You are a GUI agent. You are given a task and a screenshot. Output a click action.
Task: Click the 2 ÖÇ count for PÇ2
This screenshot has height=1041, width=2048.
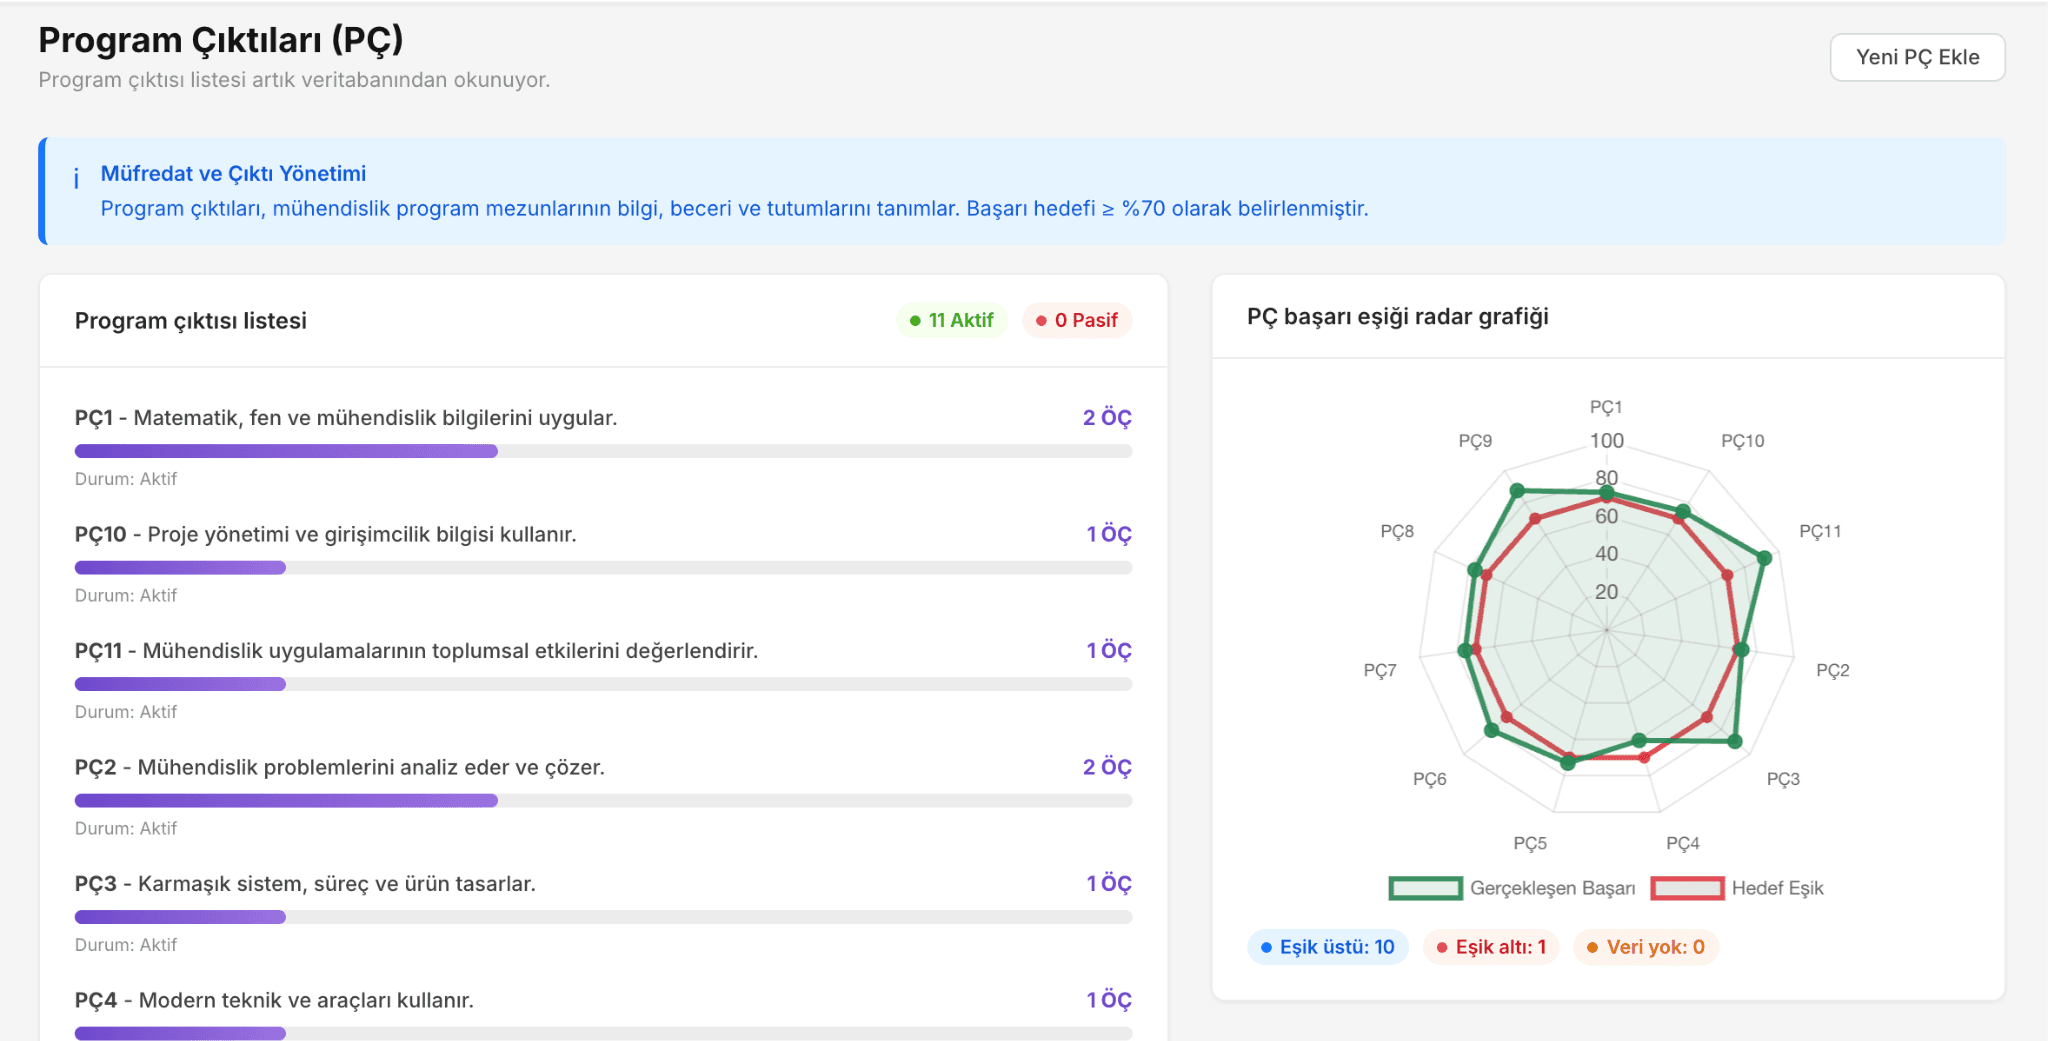(x=1107, y=768)
